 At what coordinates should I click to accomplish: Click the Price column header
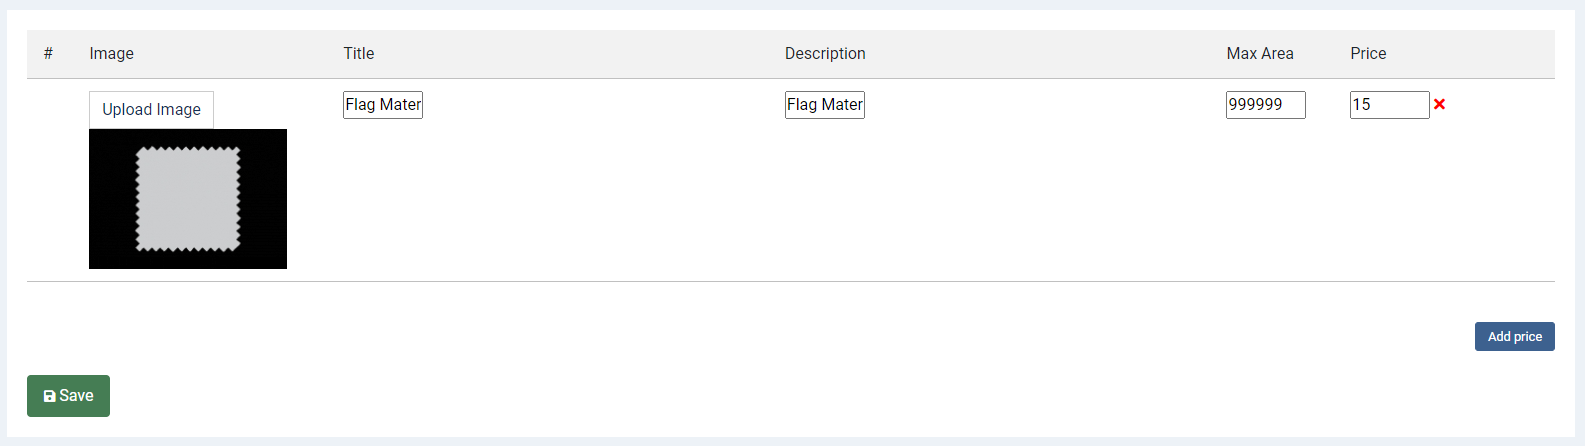1368,54
